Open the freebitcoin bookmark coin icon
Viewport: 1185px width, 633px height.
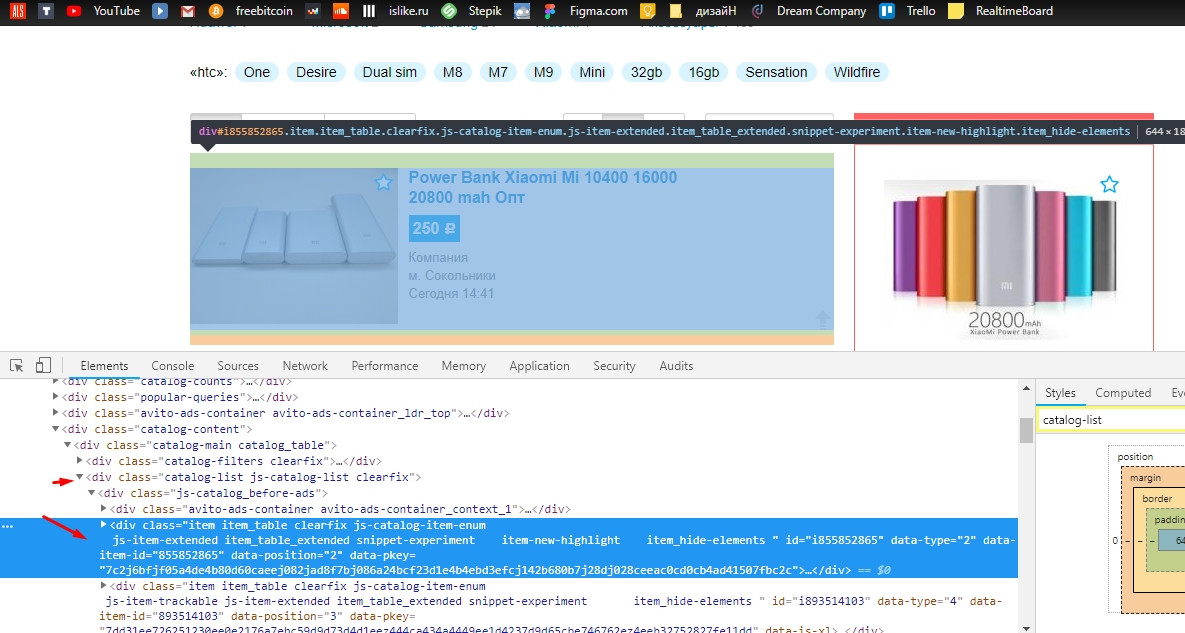point(215,11)
